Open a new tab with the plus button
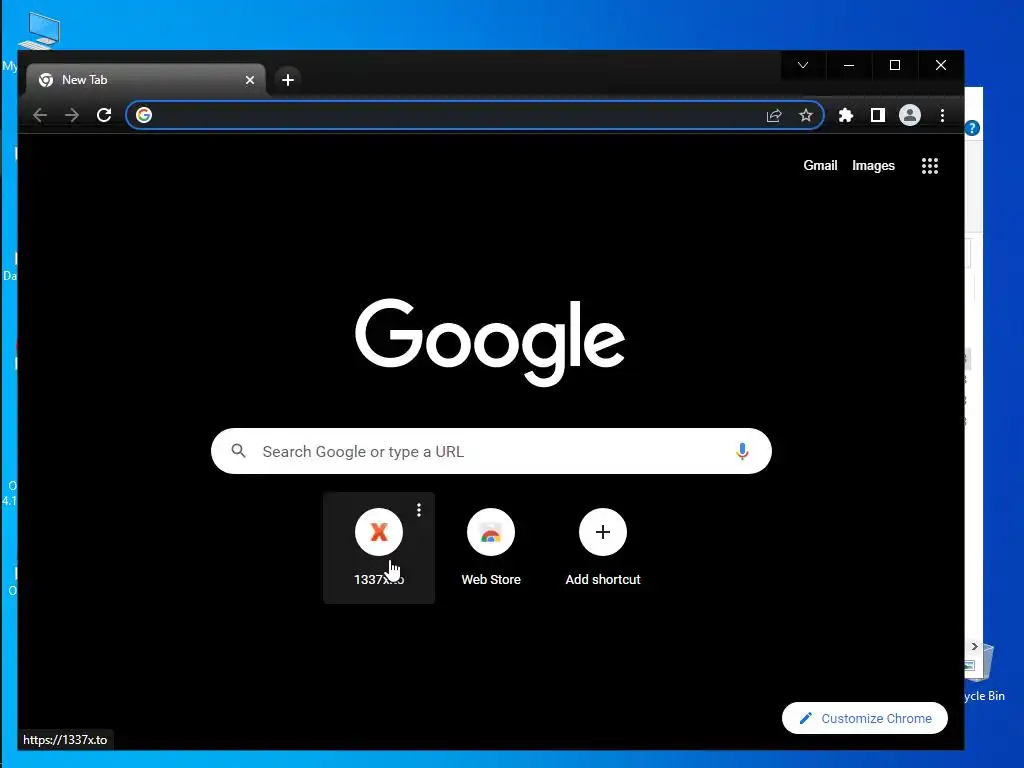Screen dimensions: 1024x768 point(287,80)
